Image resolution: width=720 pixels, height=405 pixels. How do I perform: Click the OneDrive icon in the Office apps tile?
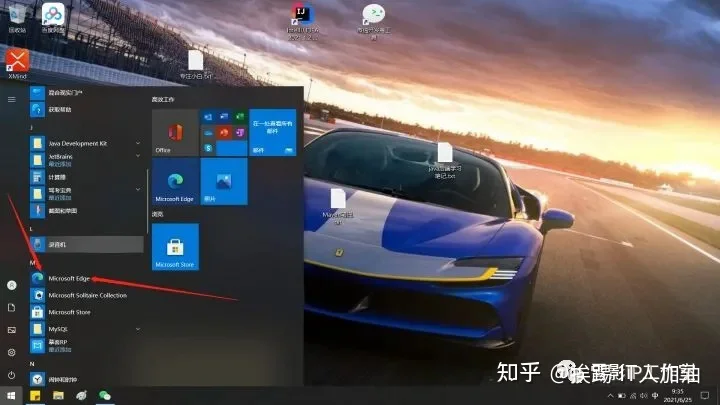coord(208,132)
